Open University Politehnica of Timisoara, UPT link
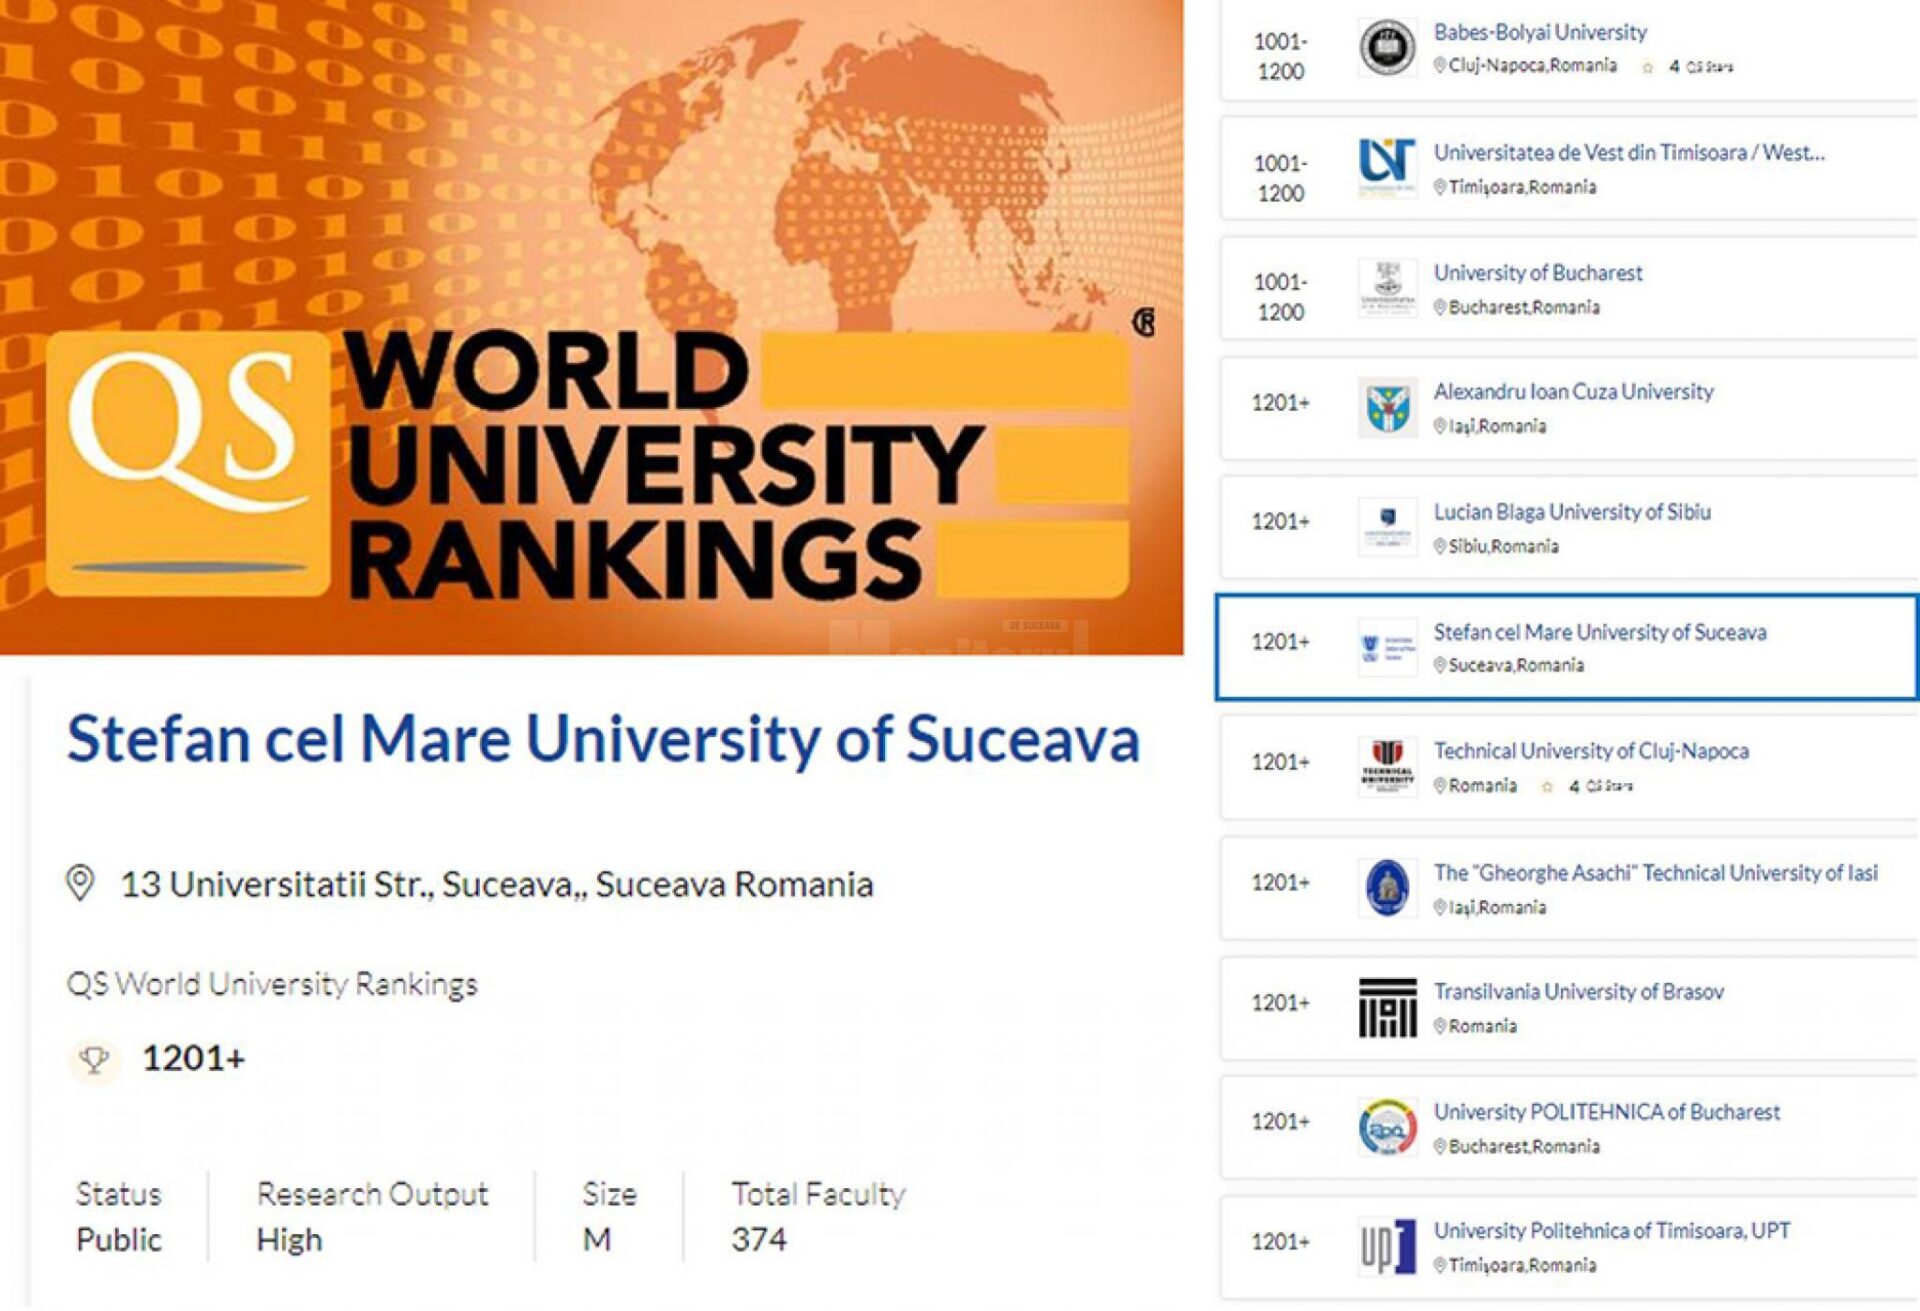Image resolution: width=1920 pixels, height=1311 pixels. point(1611,1231)
